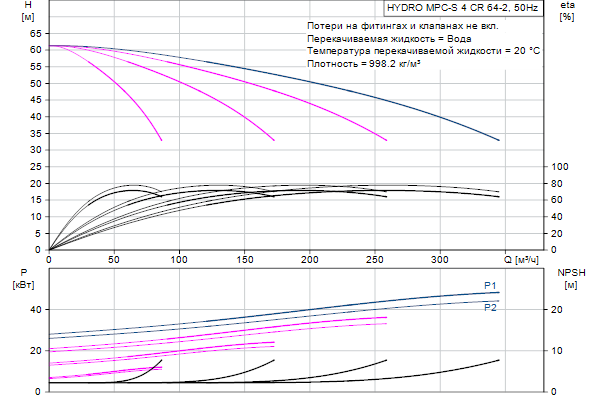Click the 20 tick on the NPSH axis
600x400 pixels.
562,310
